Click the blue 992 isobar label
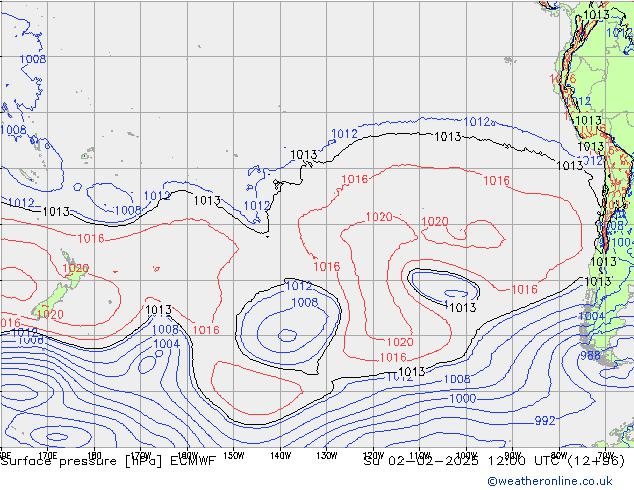Image resolution: width=634 pixels, height=490 pixels. pos(545,421)
